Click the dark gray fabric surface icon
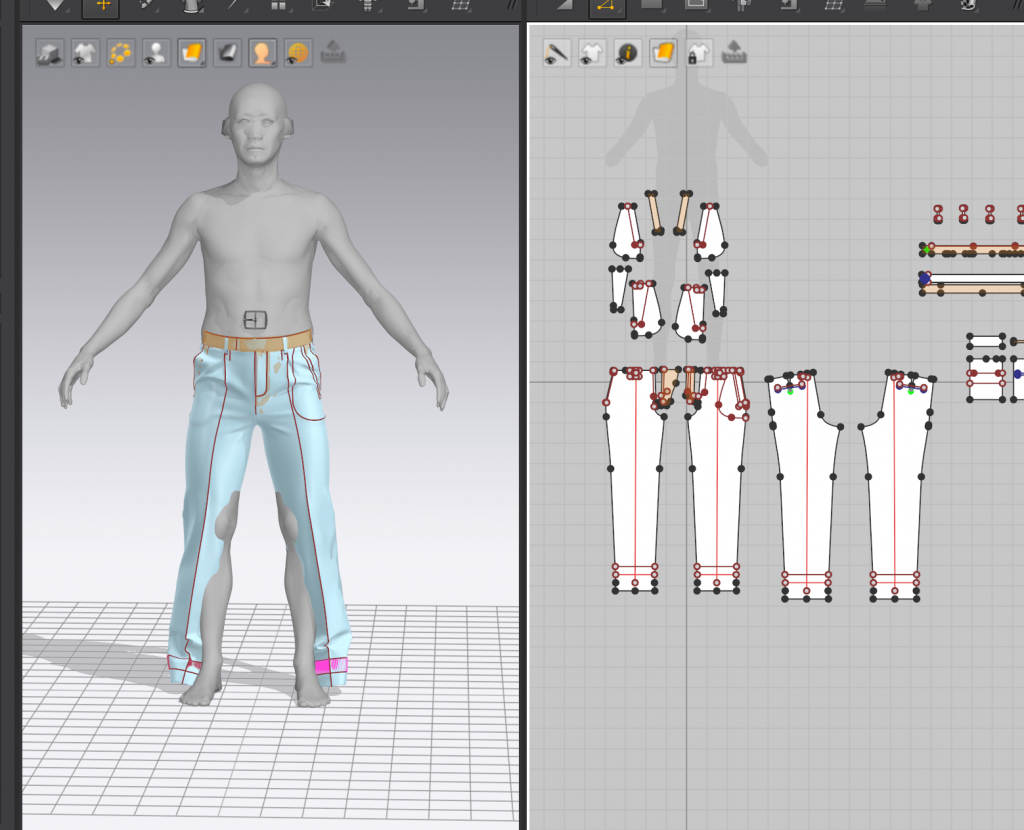 pos(227,53)
